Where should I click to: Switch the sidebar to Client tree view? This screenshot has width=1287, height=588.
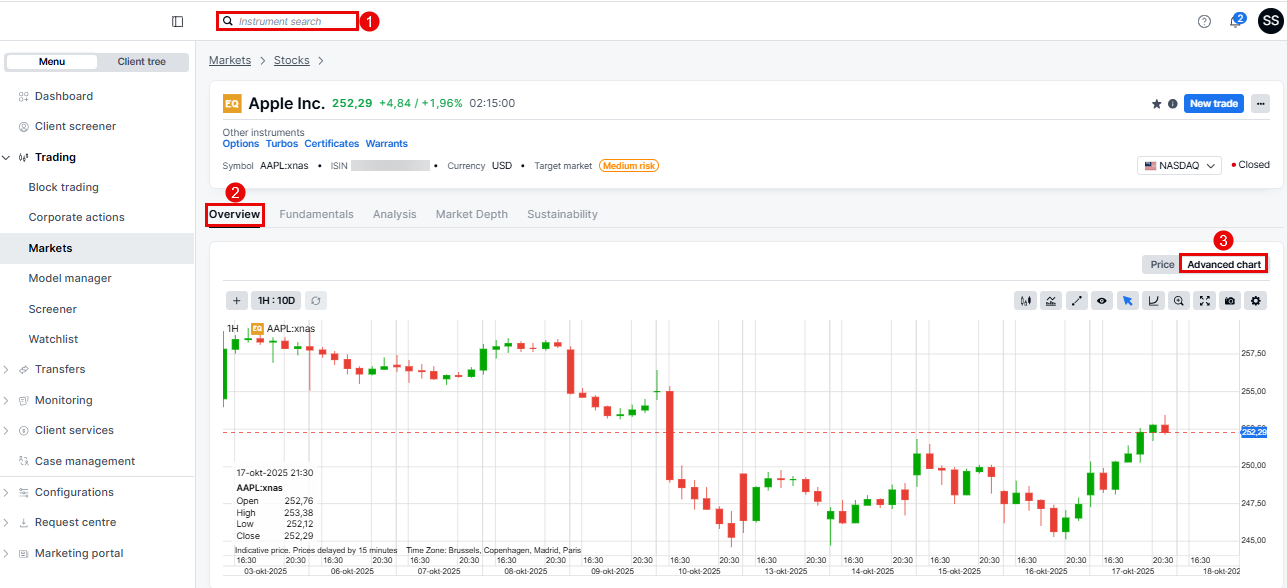coord(142,62)
